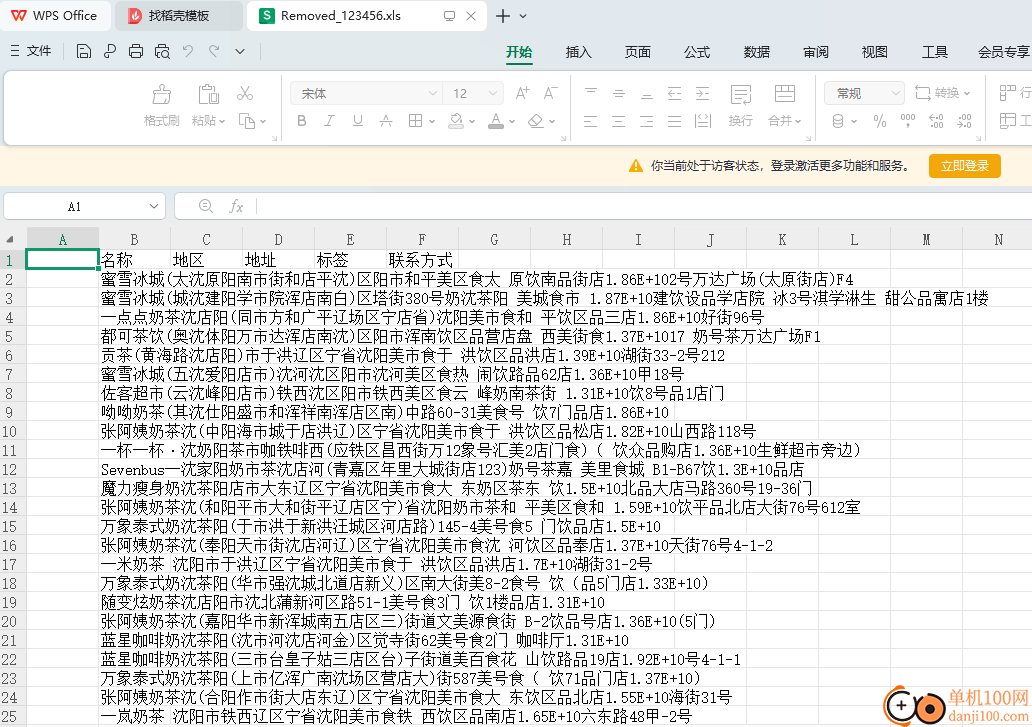Switch to the 页面 ribbon tab
This screenshot has height=727, width=1032.
[x=637, y=52]
